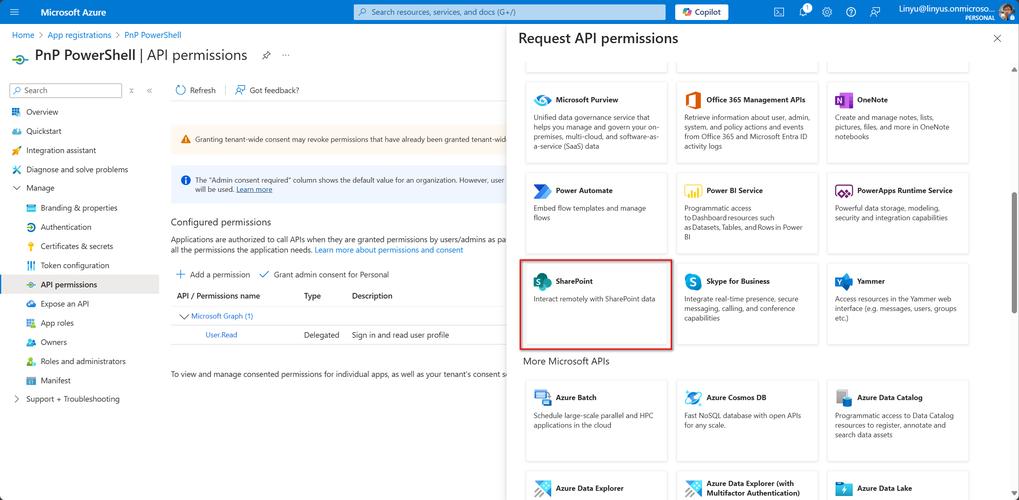Open Overview in the sidebar
Image resolution: width=1019 pixels, height=500 pixels.
click(42, 112)
